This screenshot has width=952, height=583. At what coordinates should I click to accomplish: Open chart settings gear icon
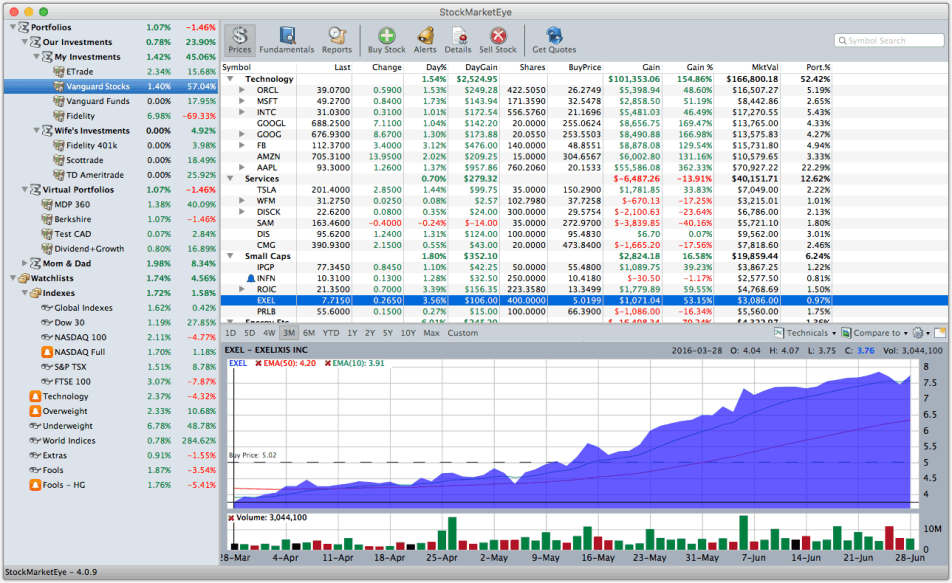tap(918, 333)
